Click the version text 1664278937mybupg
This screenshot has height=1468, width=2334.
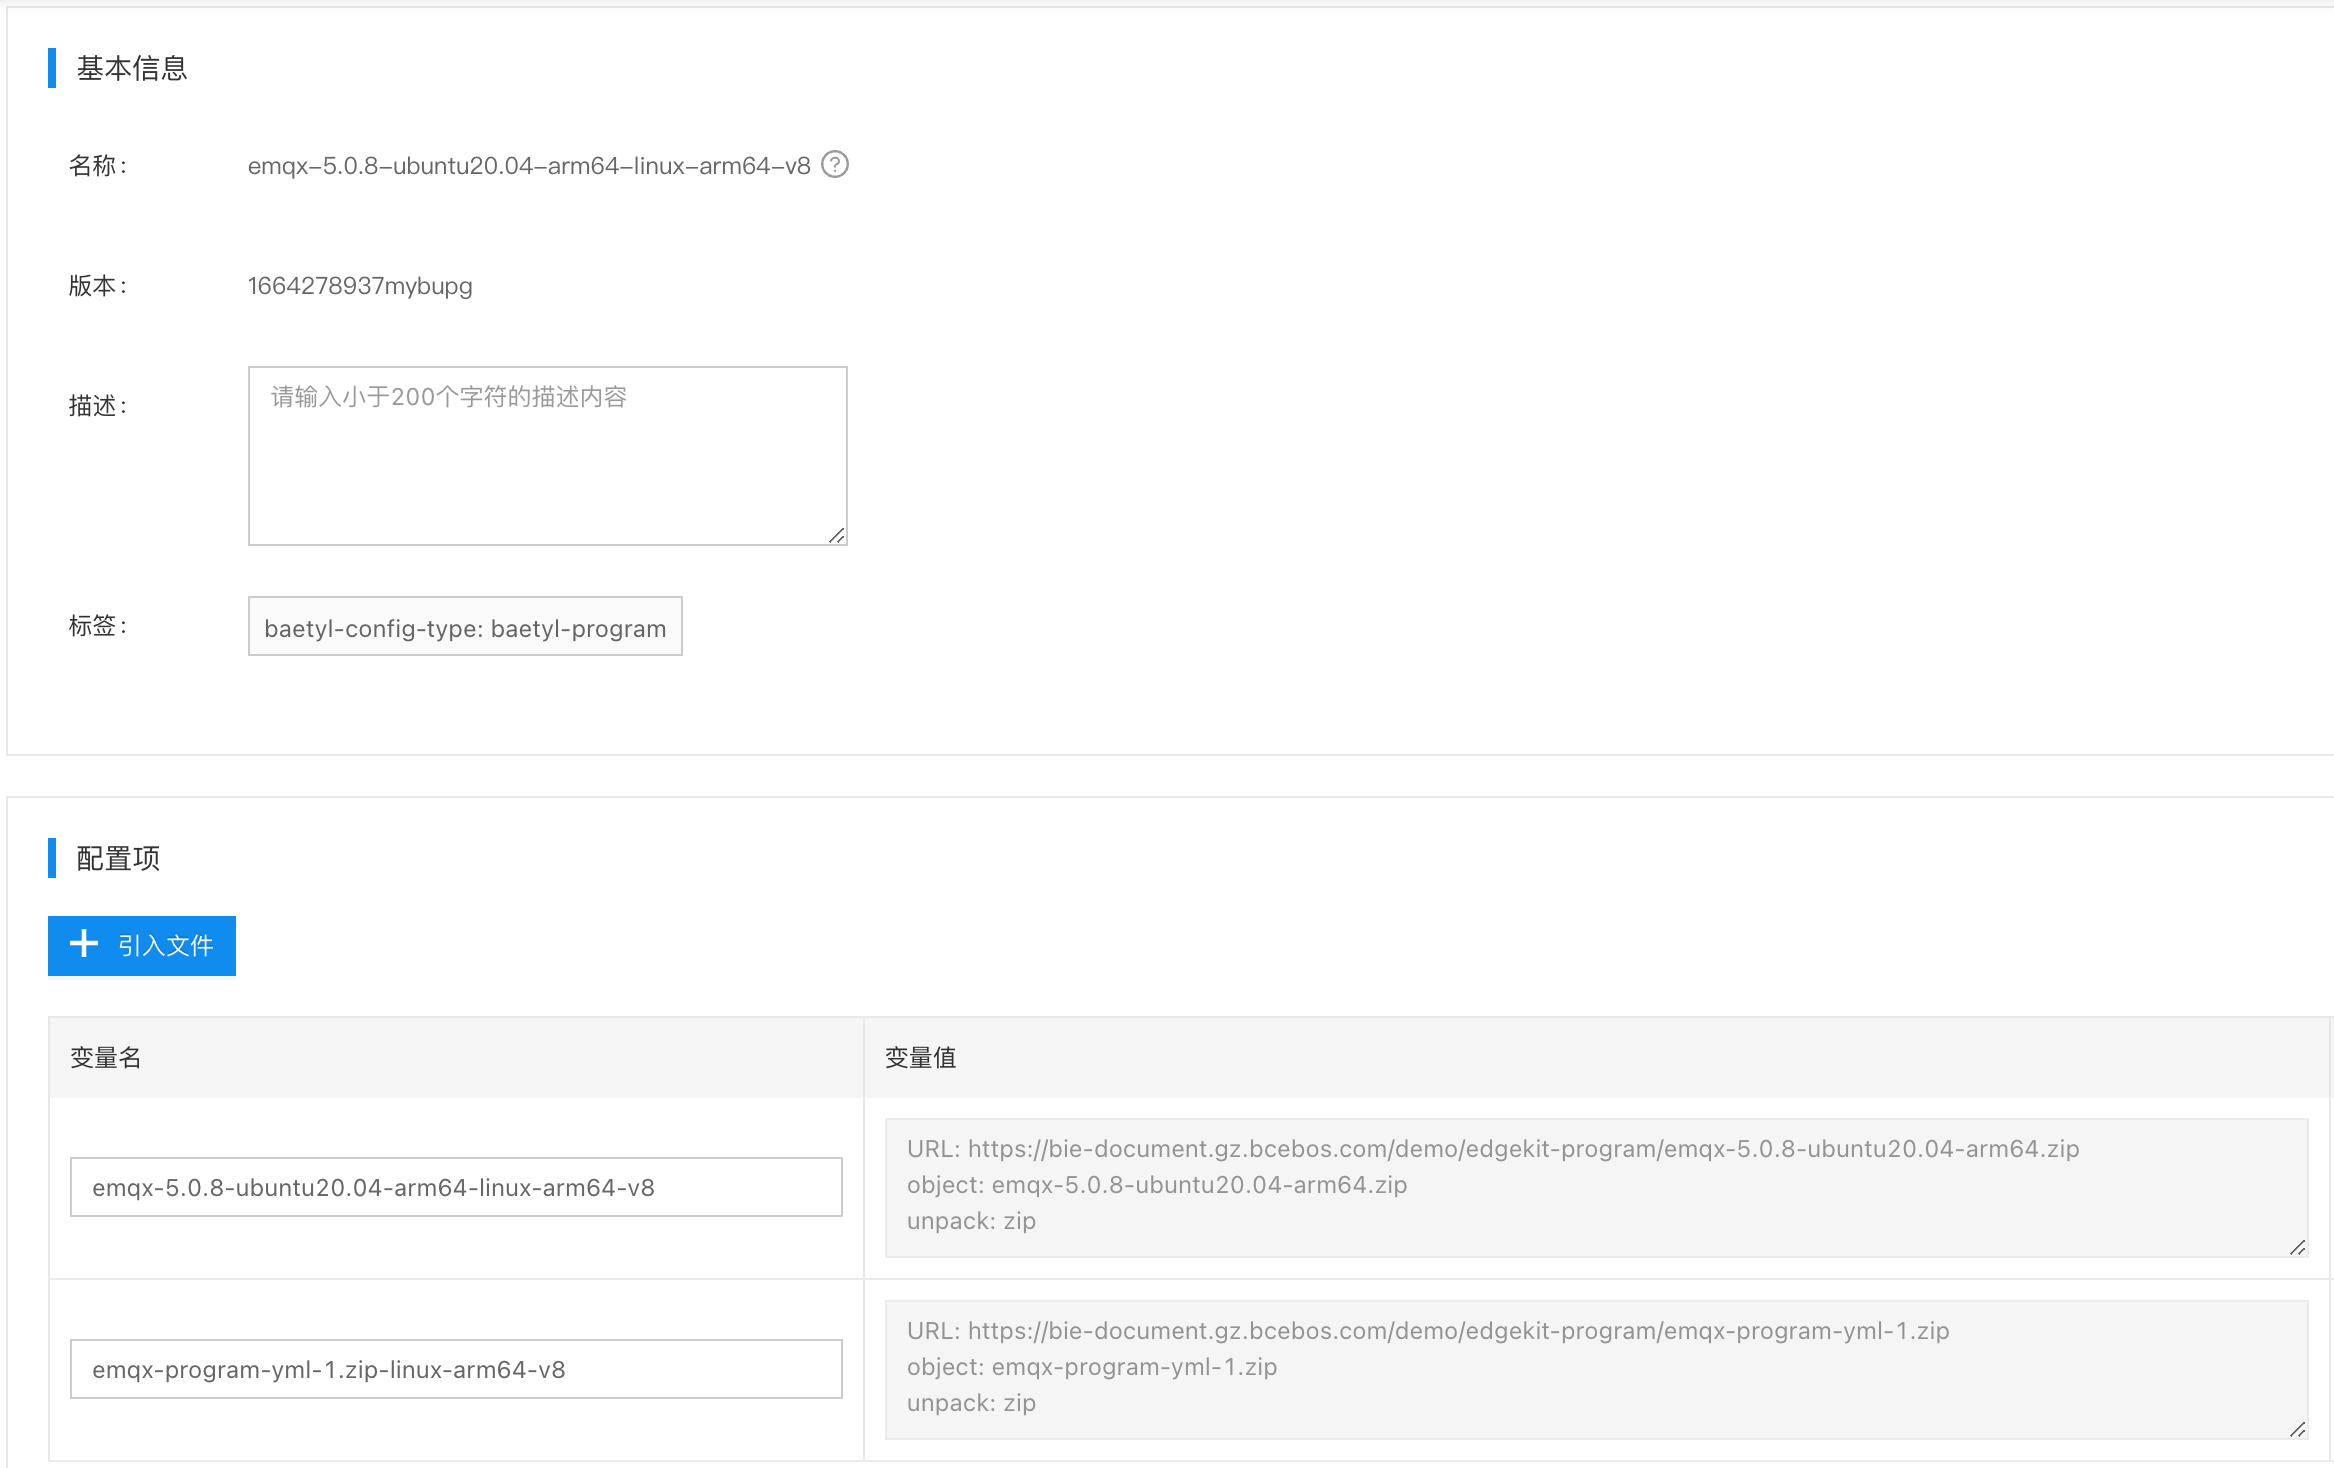360,286
